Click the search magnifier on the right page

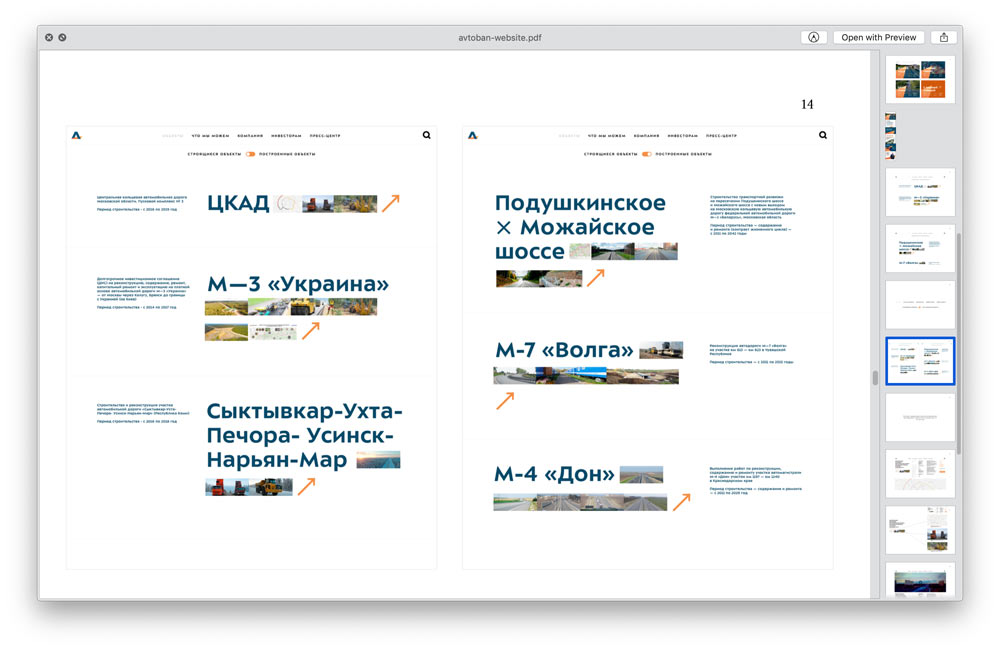point(823,135)
